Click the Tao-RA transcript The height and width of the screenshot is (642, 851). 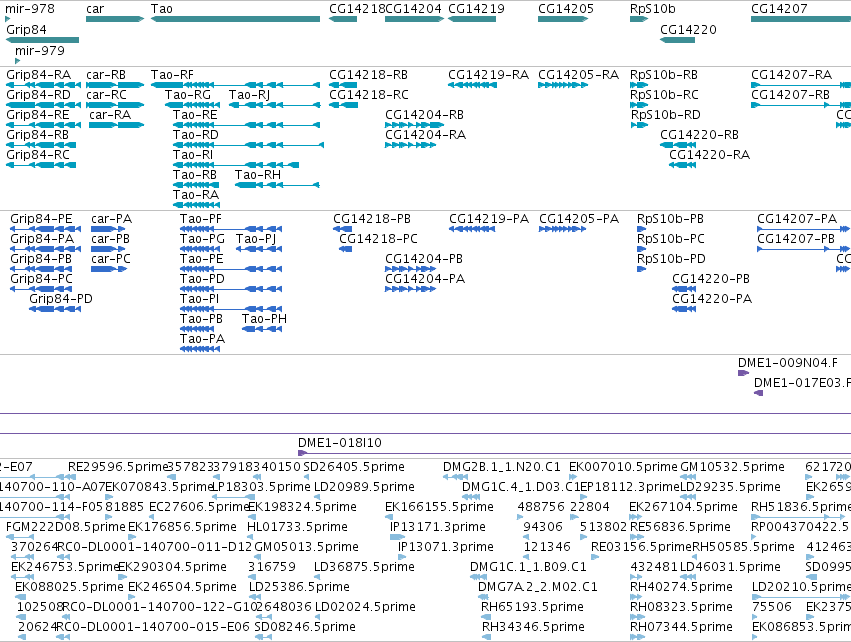click(x=196, y=205)
